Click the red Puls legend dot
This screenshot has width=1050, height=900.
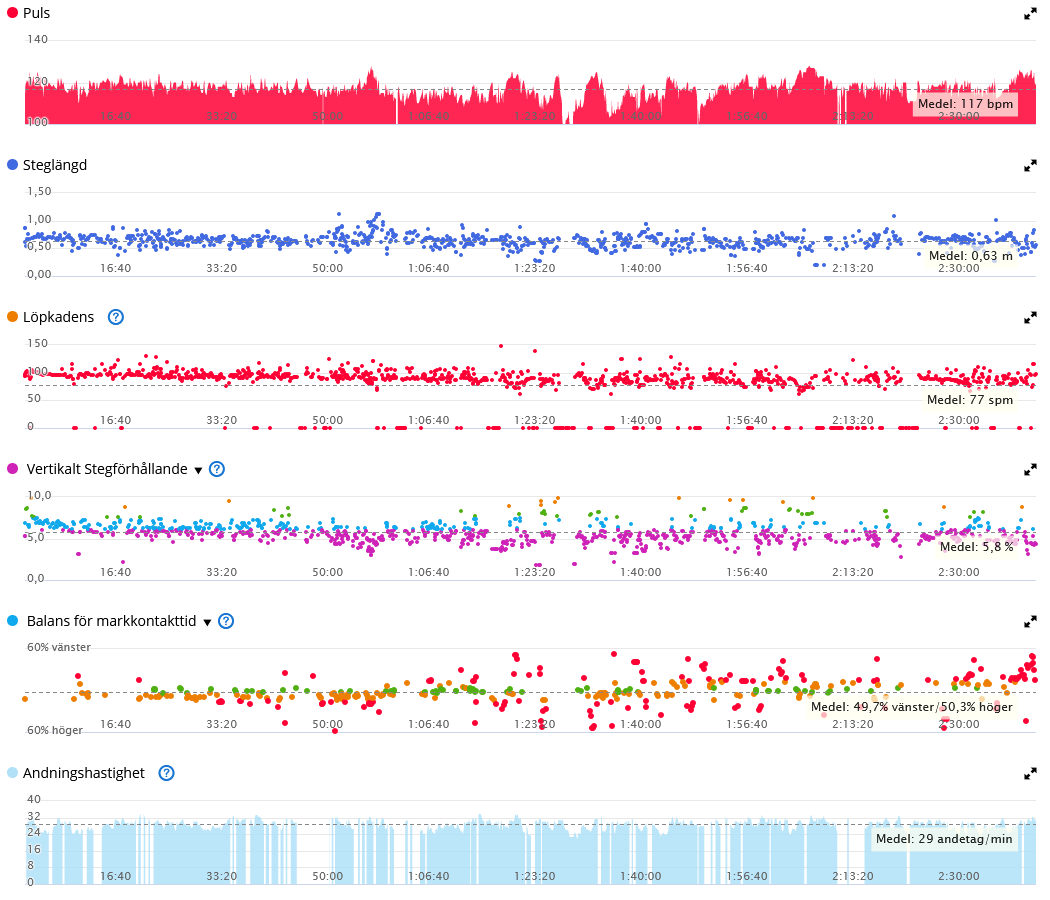click(x=12, y=13)
